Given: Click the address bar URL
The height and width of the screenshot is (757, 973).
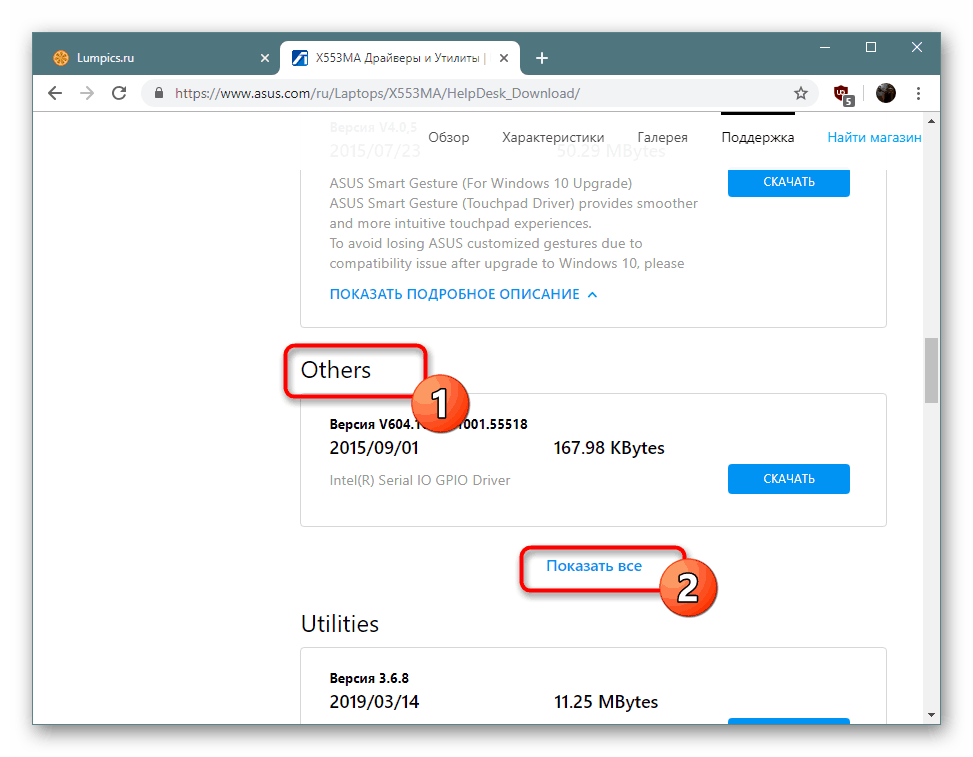Looking at the screenshot, I should pyautogui.click(x=377, y=93).
